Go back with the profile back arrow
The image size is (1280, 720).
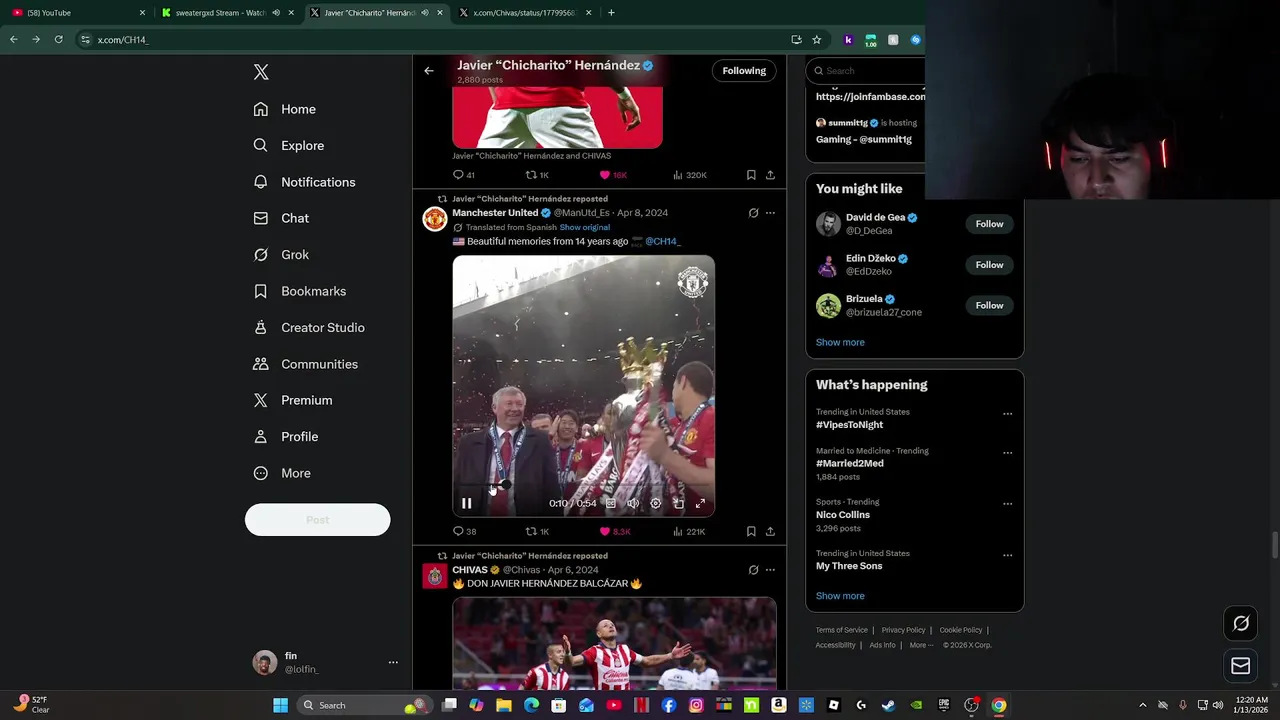[429, 71]
